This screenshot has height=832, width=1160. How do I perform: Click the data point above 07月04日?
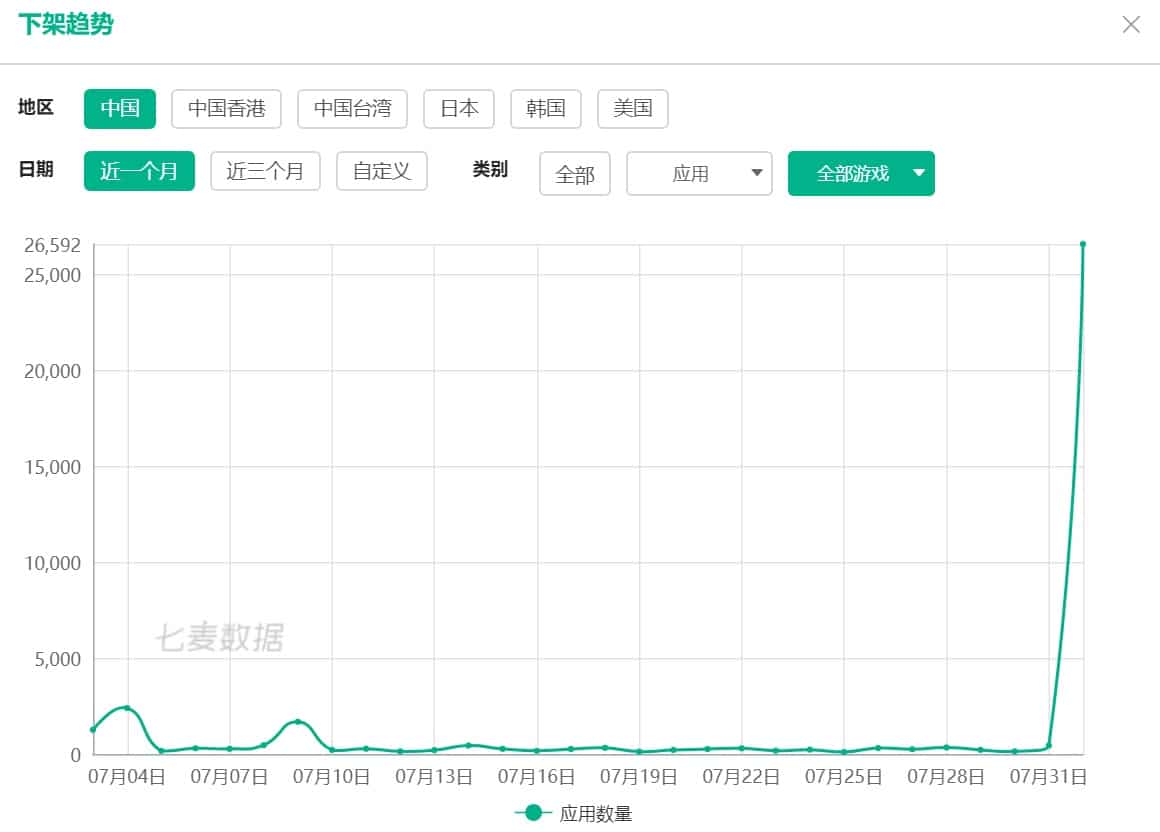[x=127, y=708]
